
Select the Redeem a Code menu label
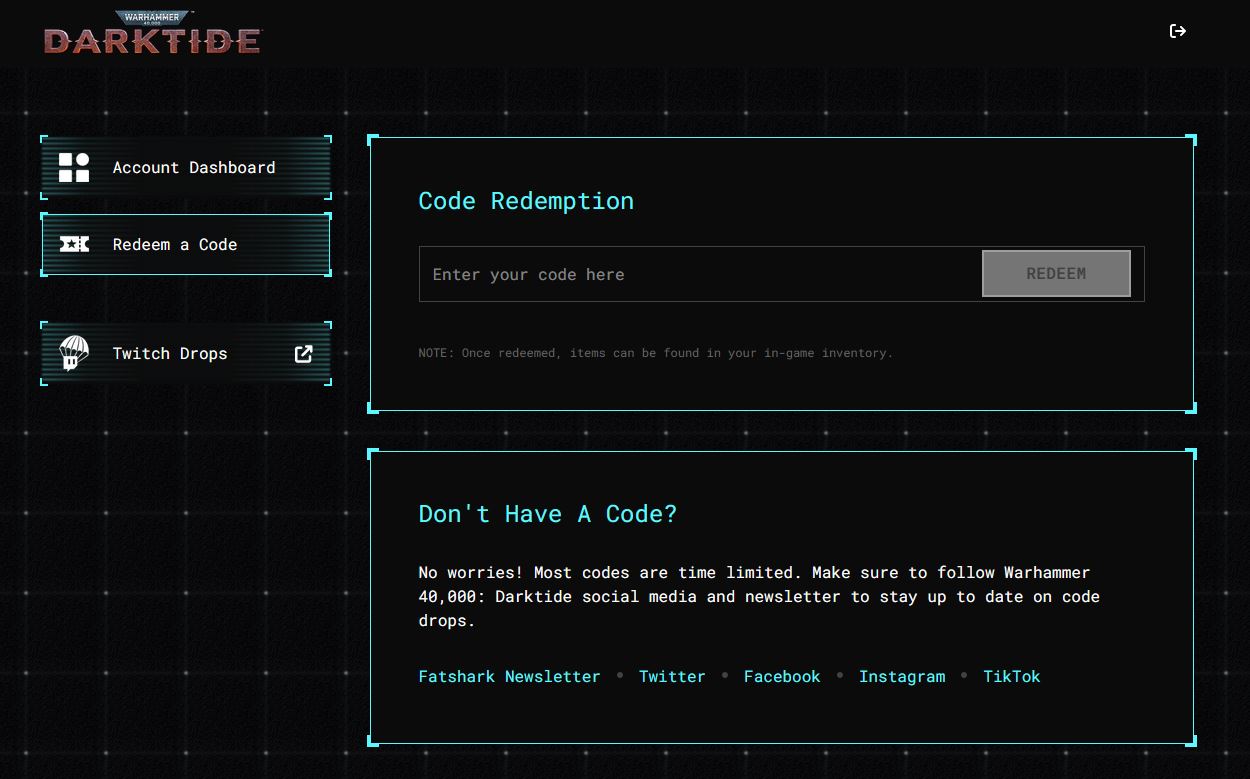pos(175,245)
